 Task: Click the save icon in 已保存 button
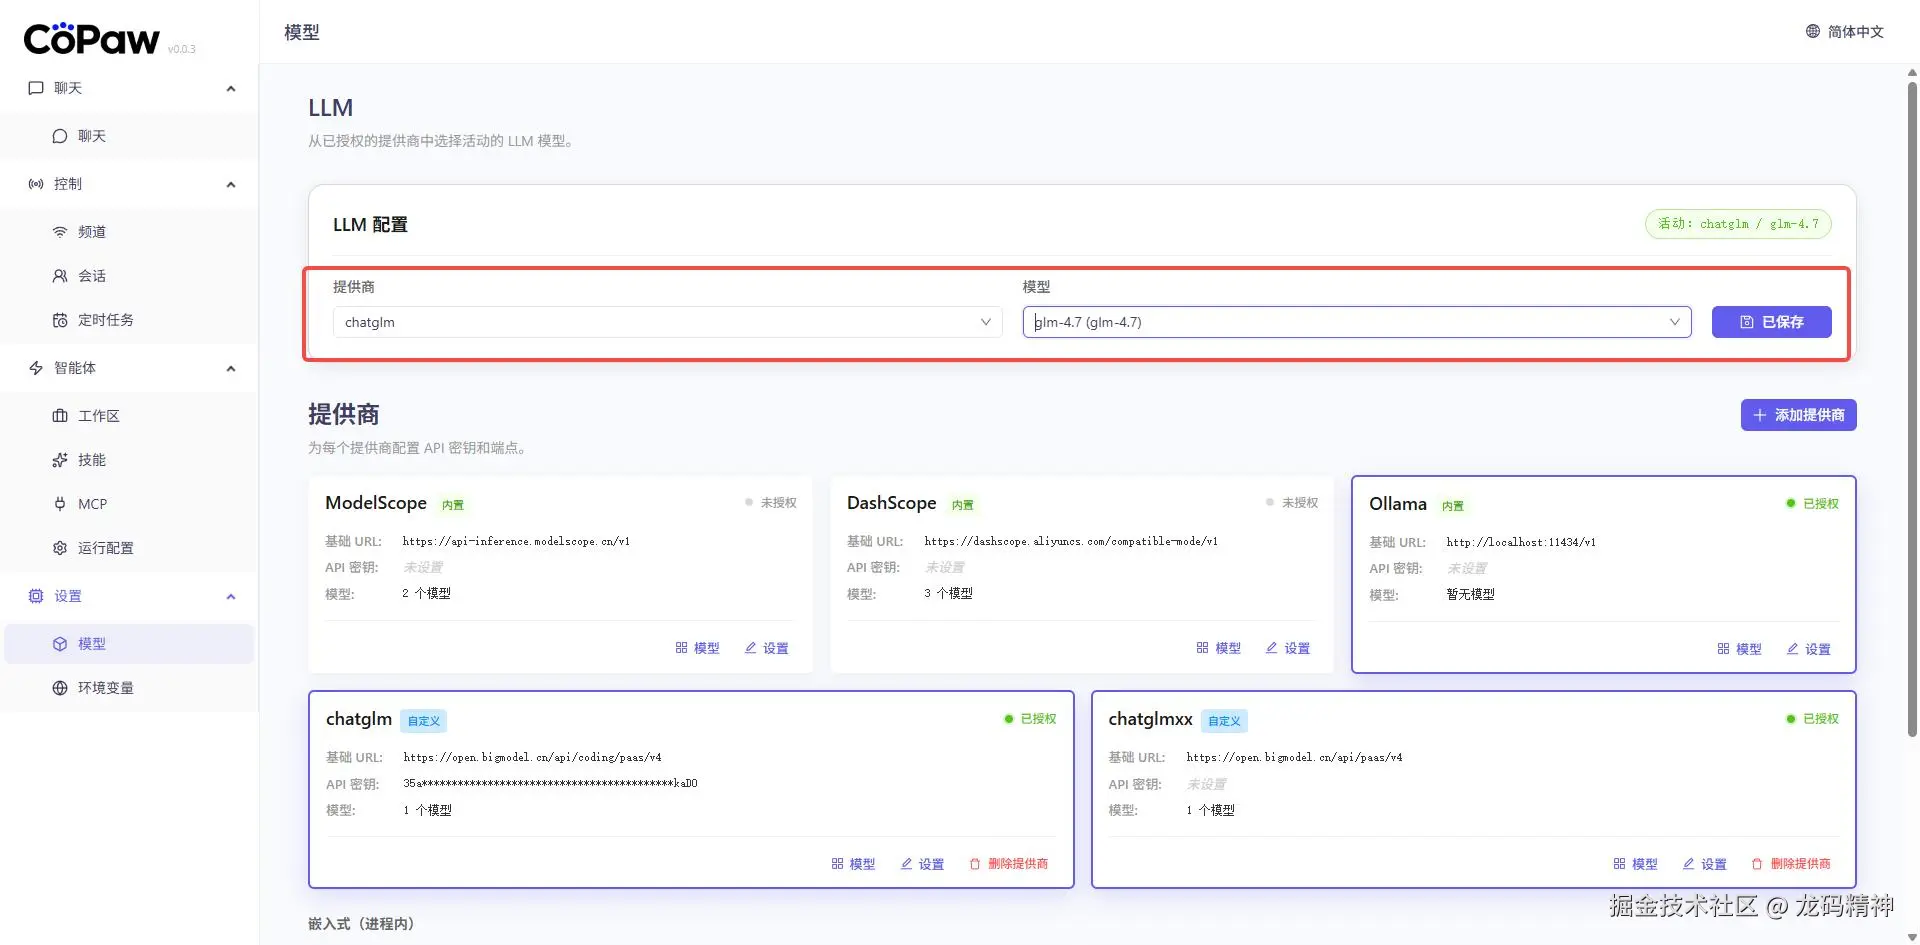pos(1747,322)
